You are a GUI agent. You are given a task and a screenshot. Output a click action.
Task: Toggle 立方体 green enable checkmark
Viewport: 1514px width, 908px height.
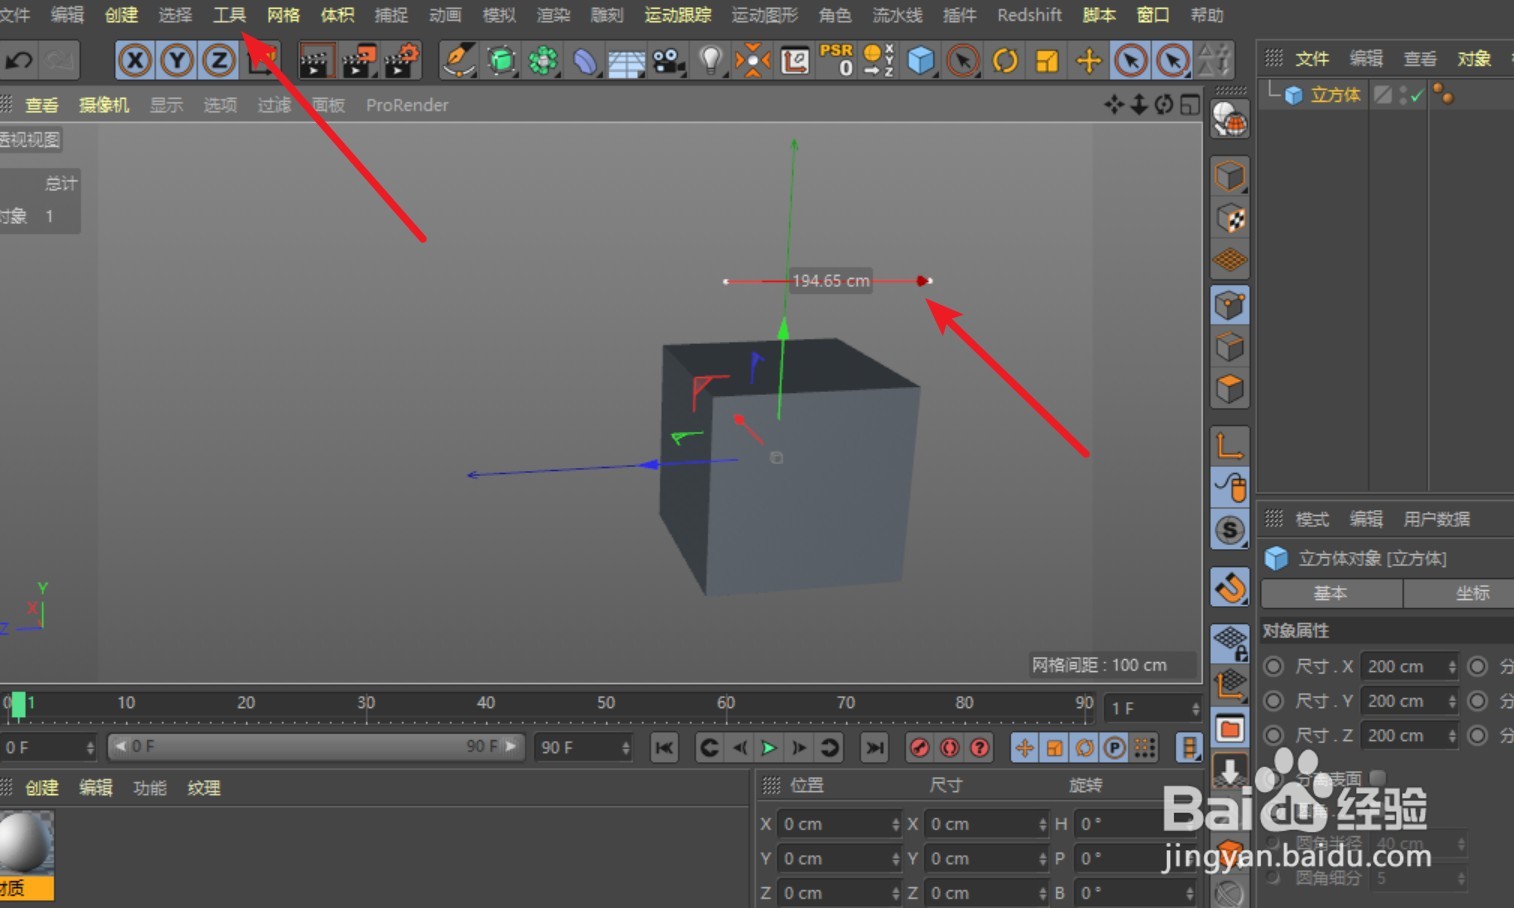(1416, 96)
